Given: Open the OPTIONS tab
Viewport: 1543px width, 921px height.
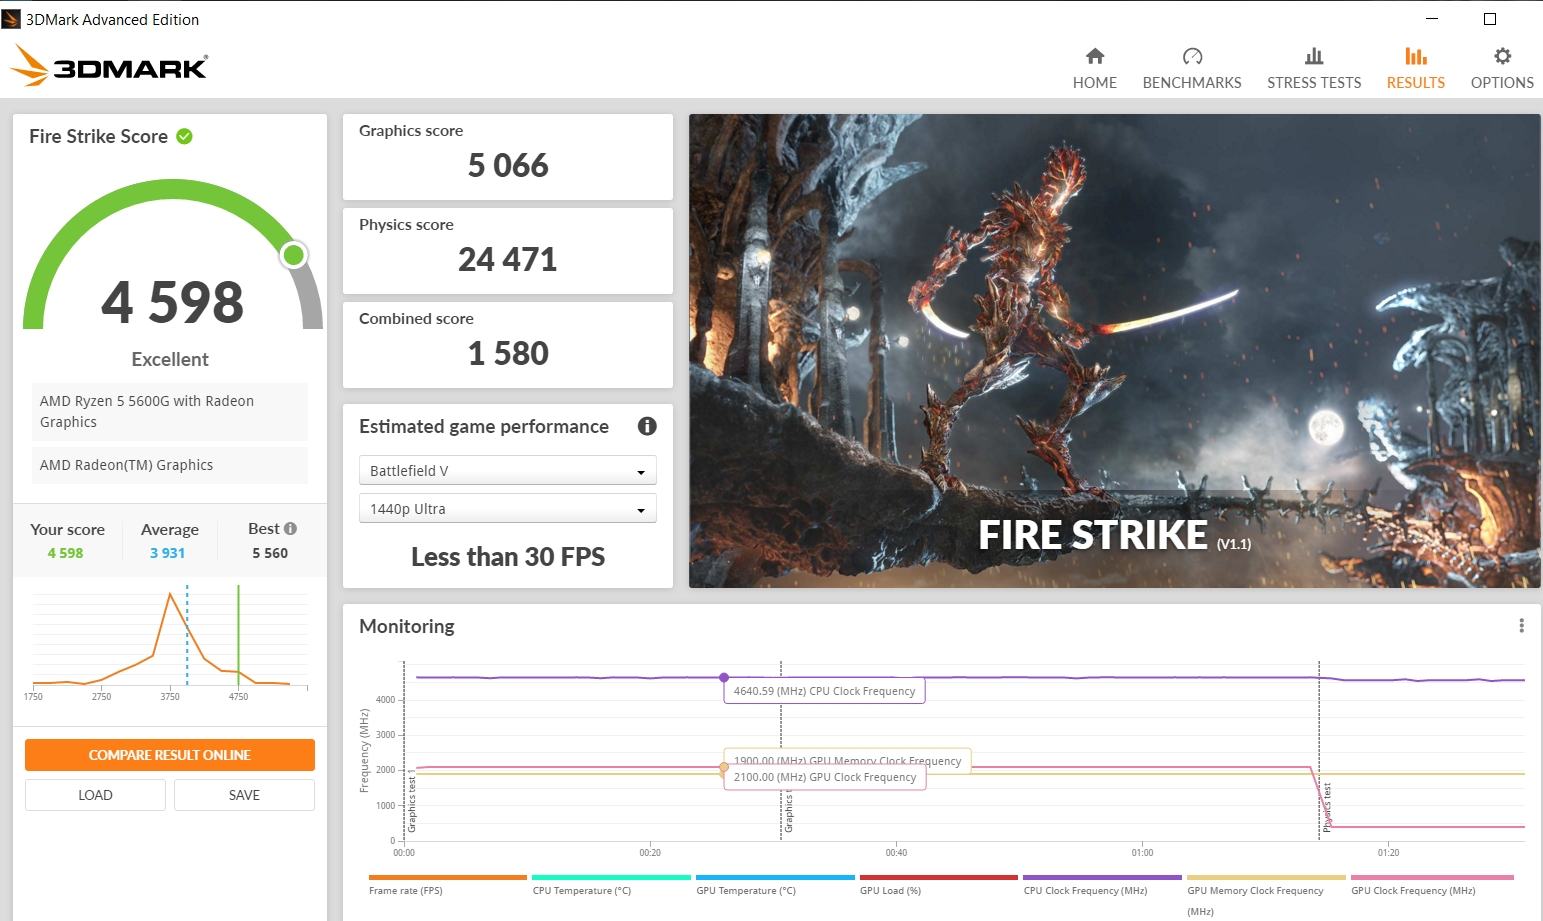Looking at the screenshot, I should click(x=1502, y=69).
